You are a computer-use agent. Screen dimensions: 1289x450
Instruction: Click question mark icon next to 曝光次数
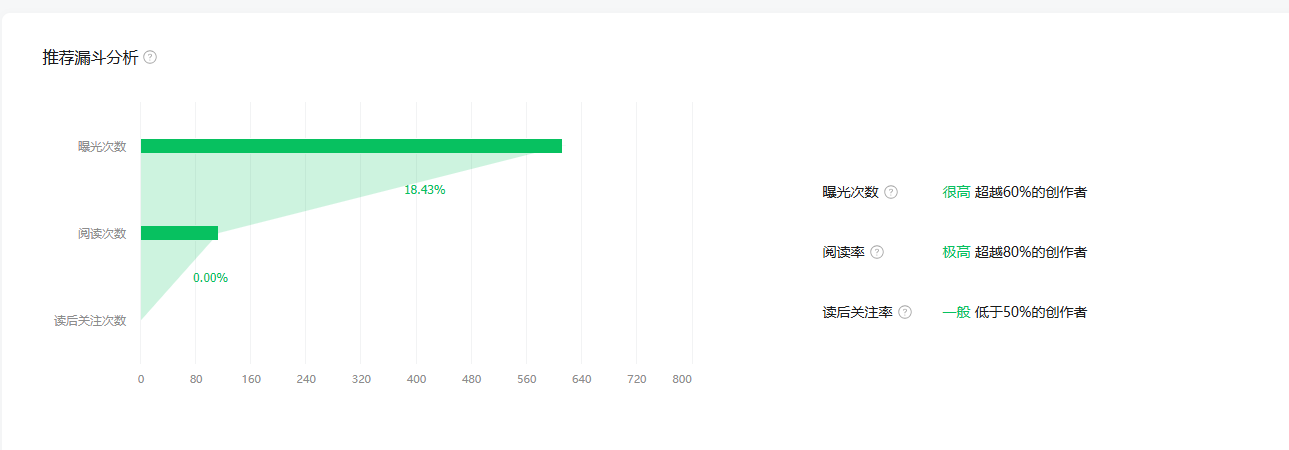(891, 192)
